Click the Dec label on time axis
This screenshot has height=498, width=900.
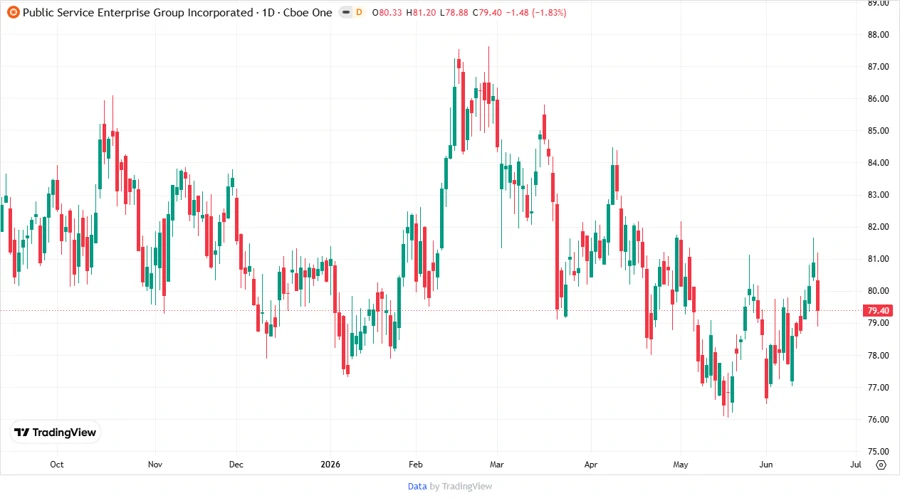[236, 465]
